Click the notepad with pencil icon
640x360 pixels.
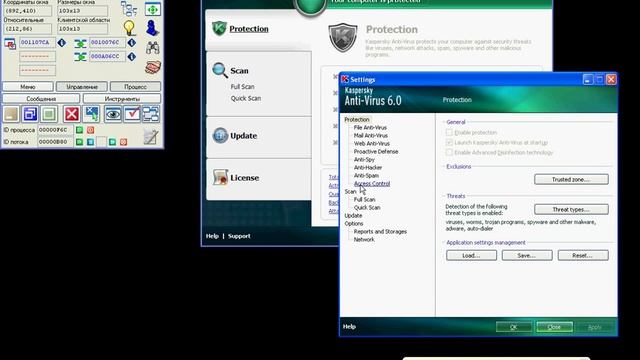151,137
